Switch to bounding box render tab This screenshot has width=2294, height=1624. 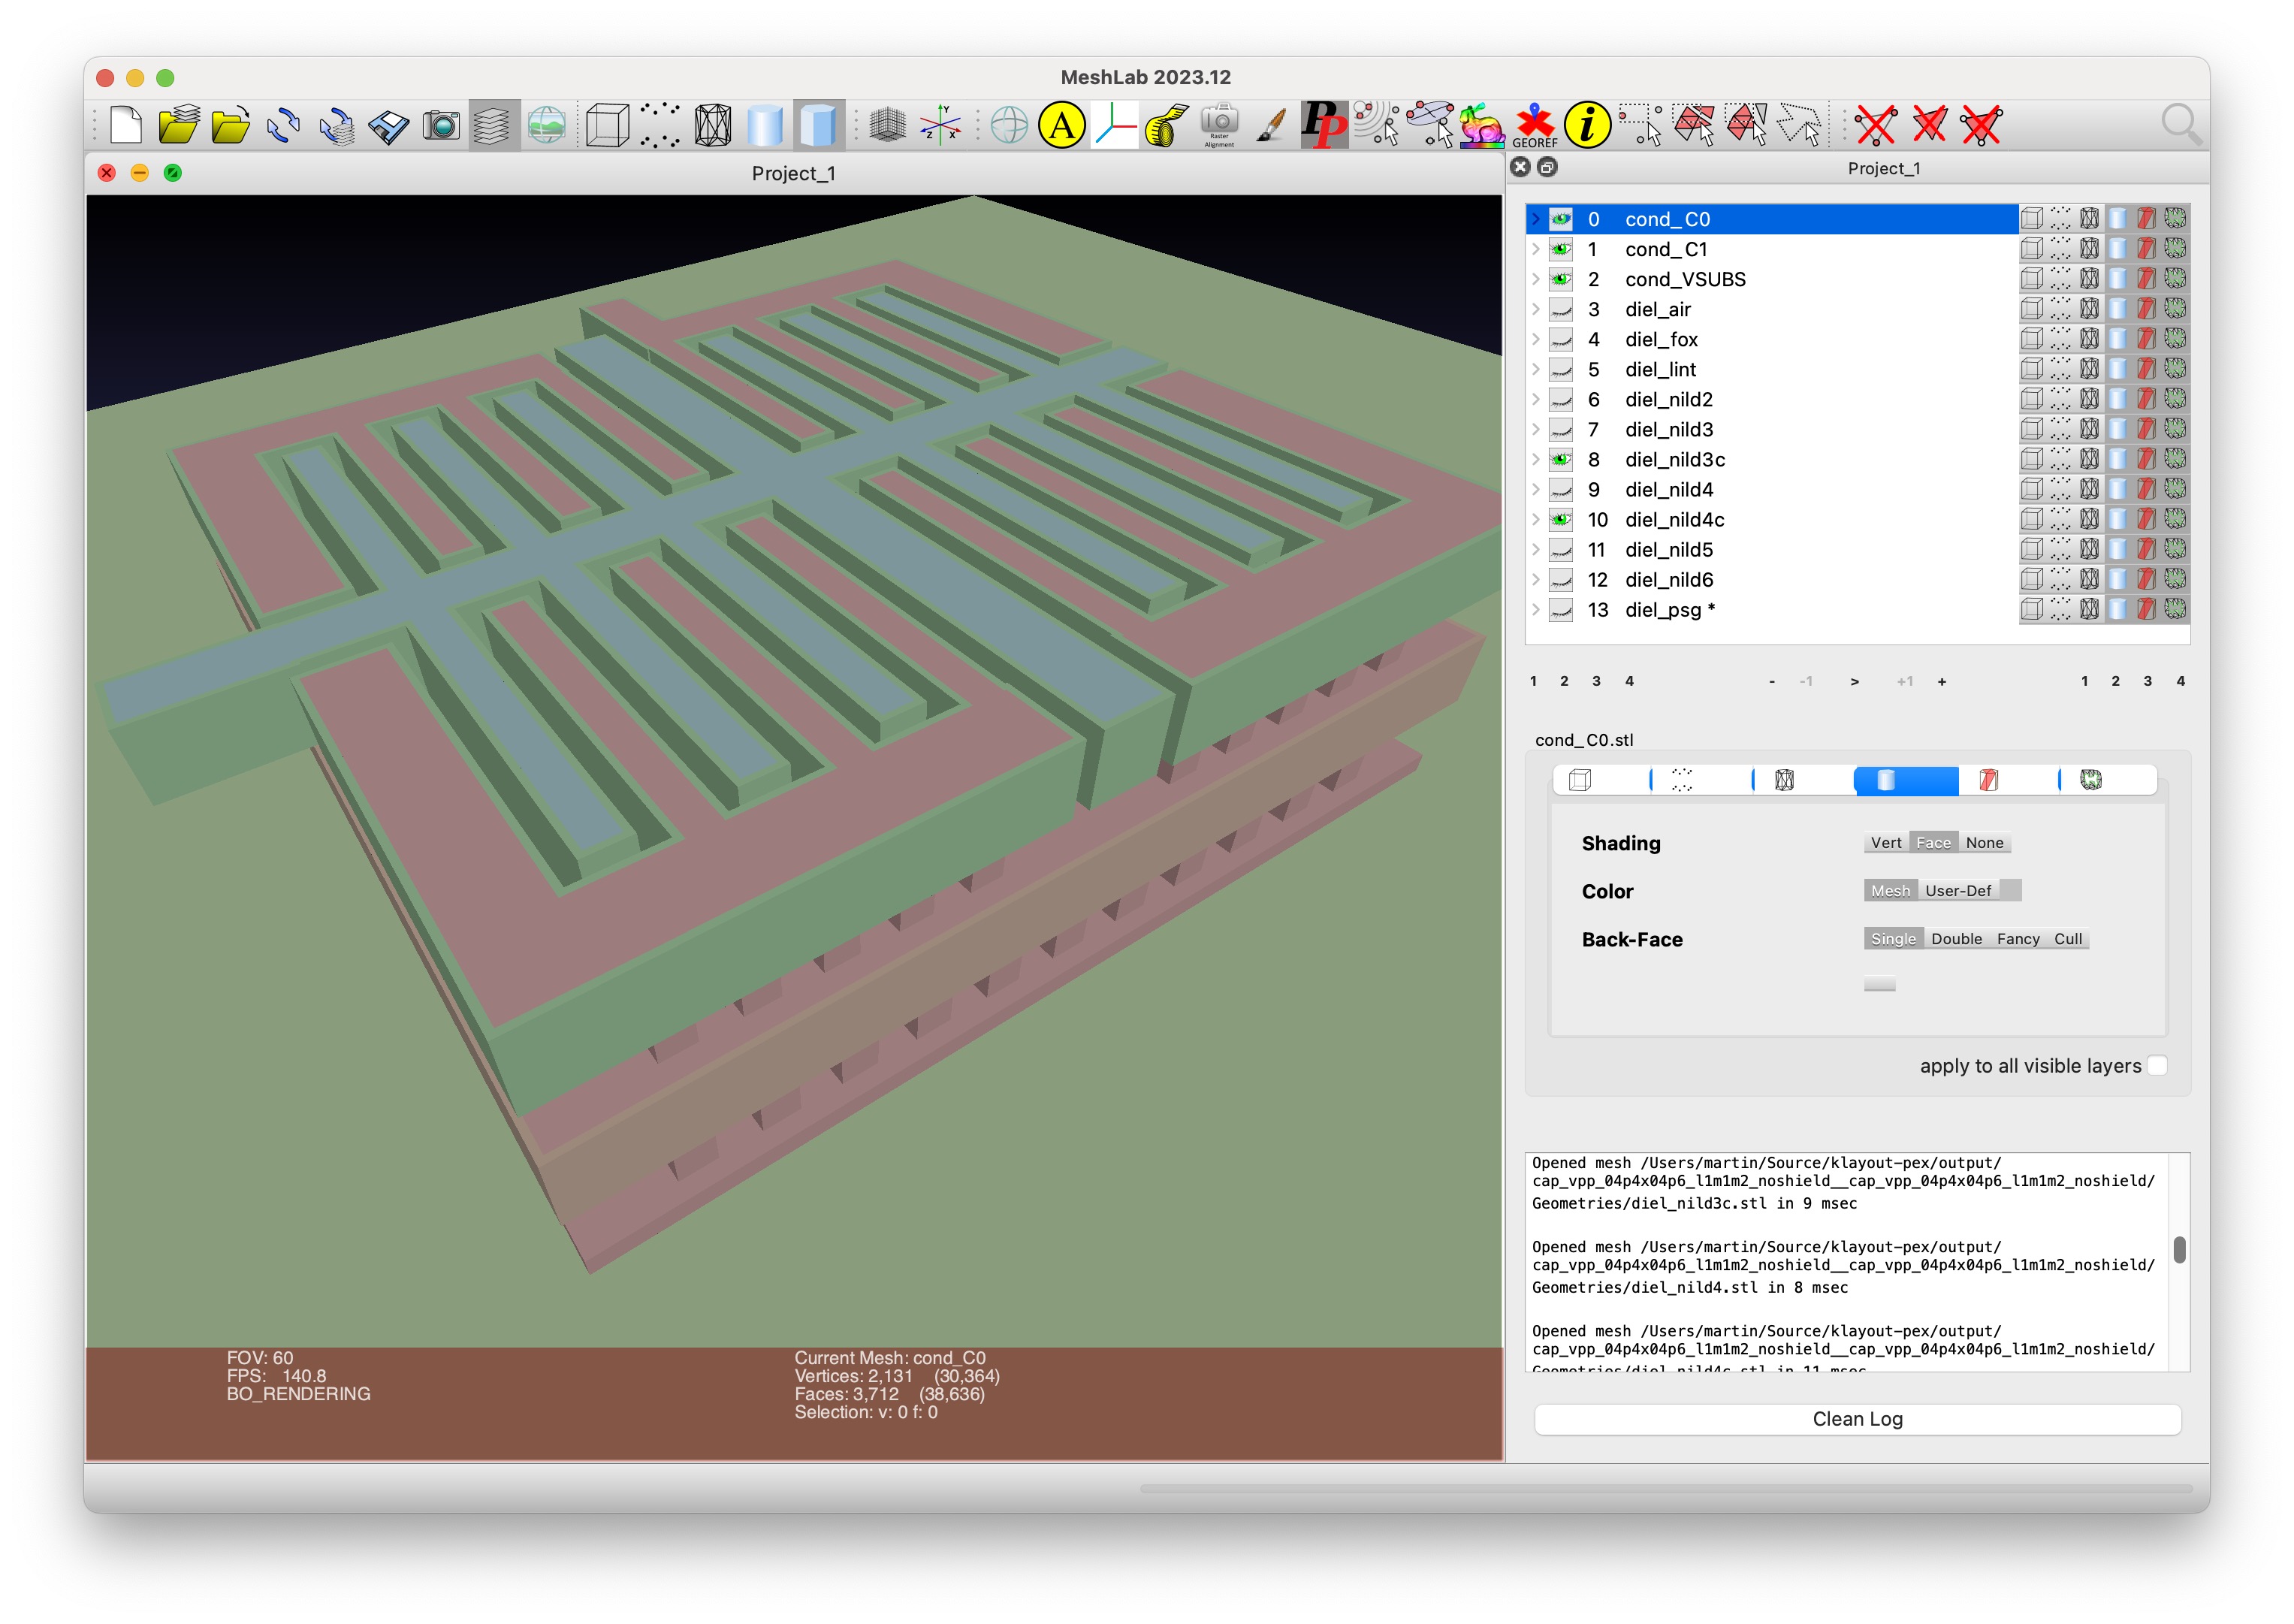tap(1601, 780)
